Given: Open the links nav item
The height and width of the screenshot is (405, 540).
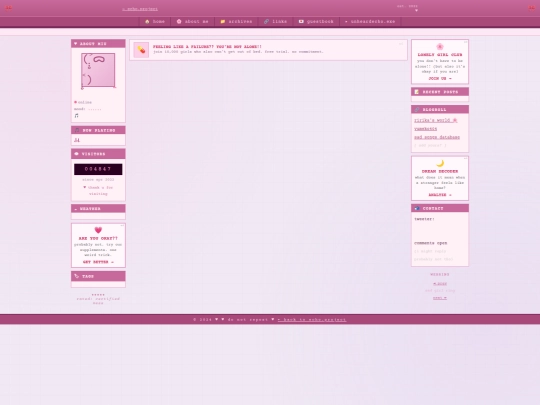Looking at the screenshot, I should (x=275, y=21).
